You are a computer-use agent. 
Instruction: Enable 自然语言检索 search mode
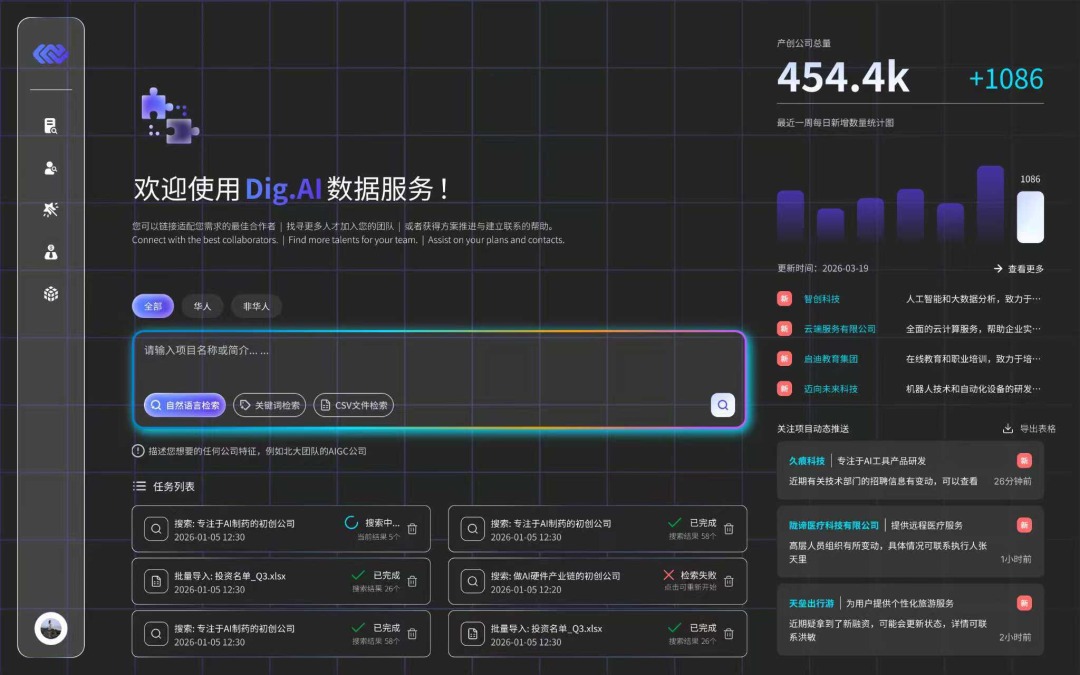(x=185, y=405)
